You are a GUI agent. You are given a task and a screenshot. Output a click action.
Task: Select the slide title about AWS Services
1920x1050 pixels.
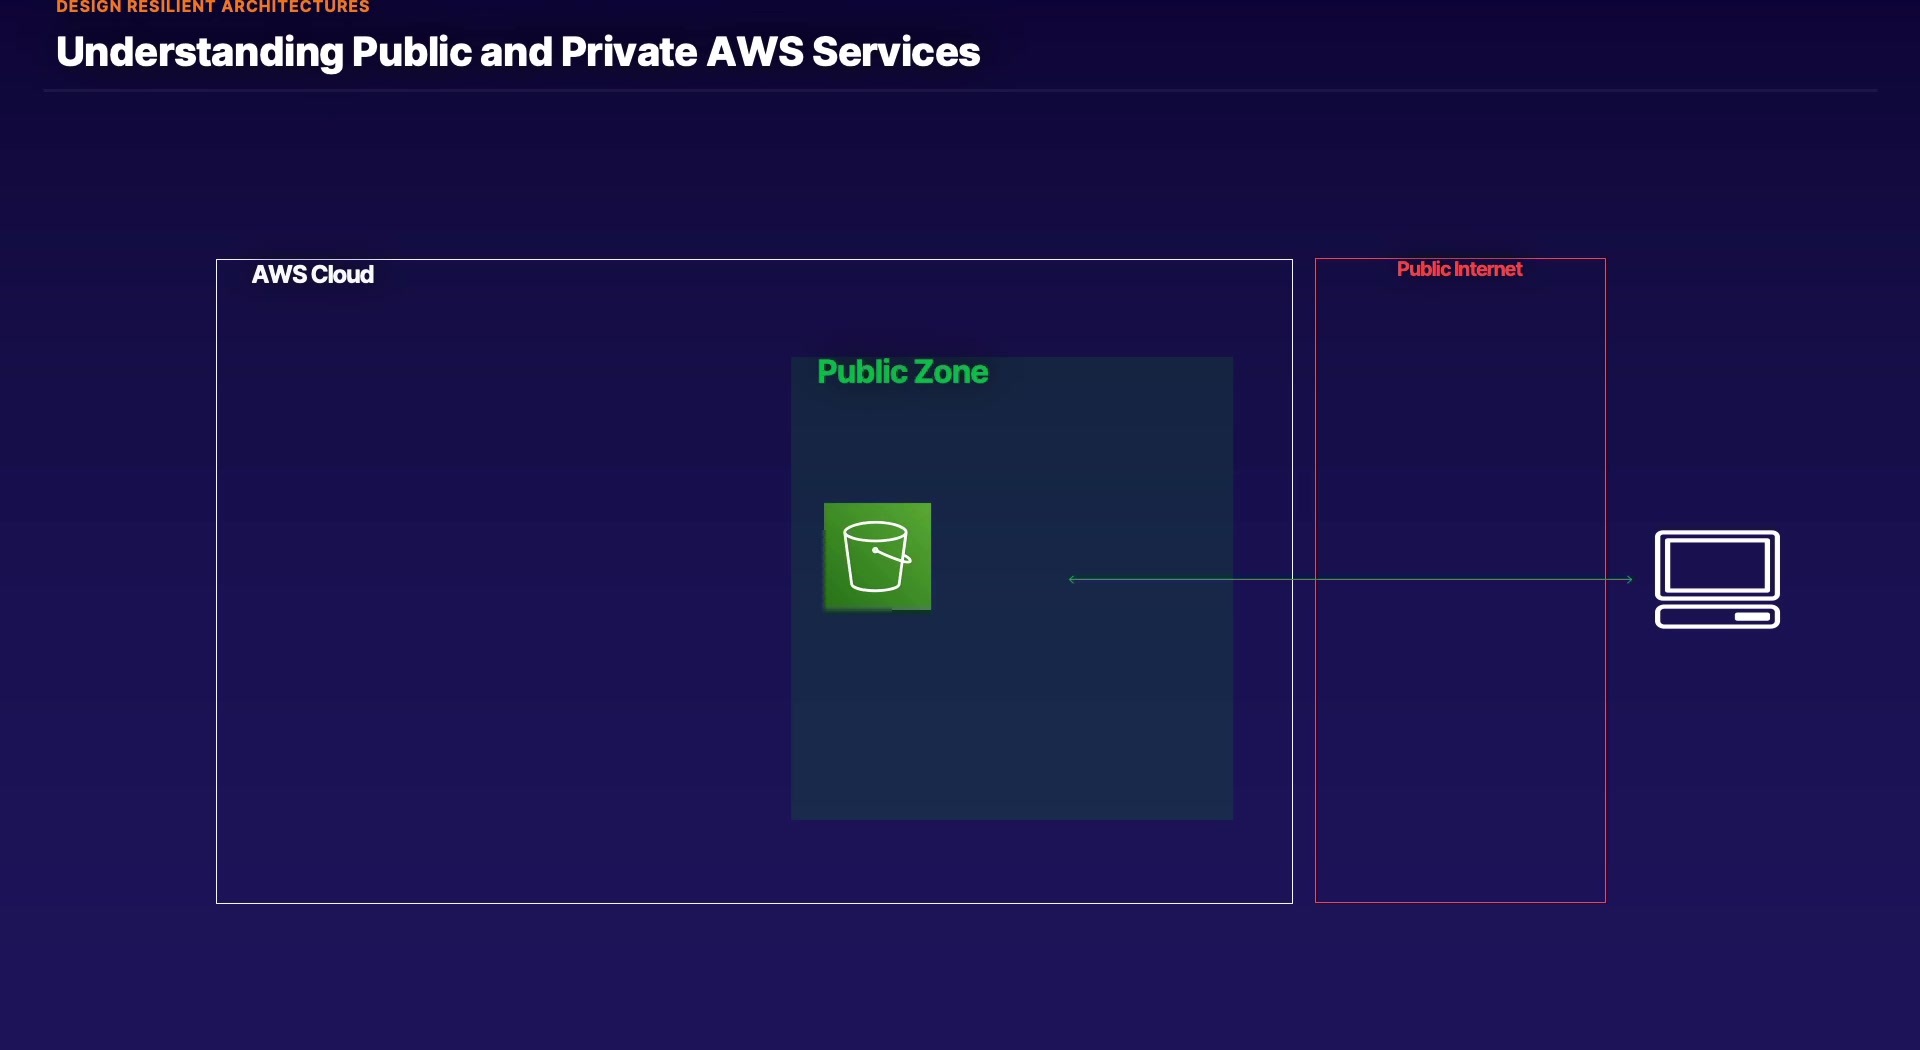pyautogui.click(x=518, y=52)
